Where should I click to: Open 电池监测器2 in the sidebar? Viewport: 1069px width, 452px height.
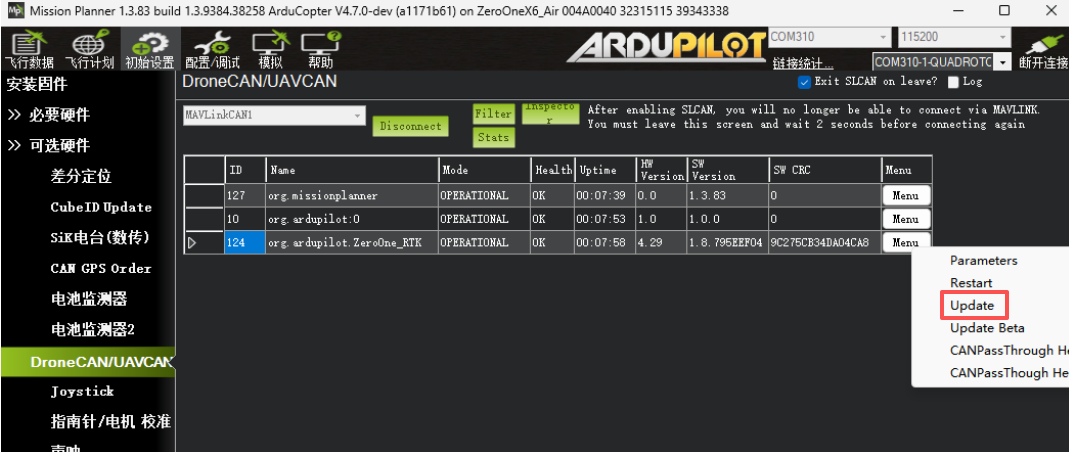[x=93, y=330]
